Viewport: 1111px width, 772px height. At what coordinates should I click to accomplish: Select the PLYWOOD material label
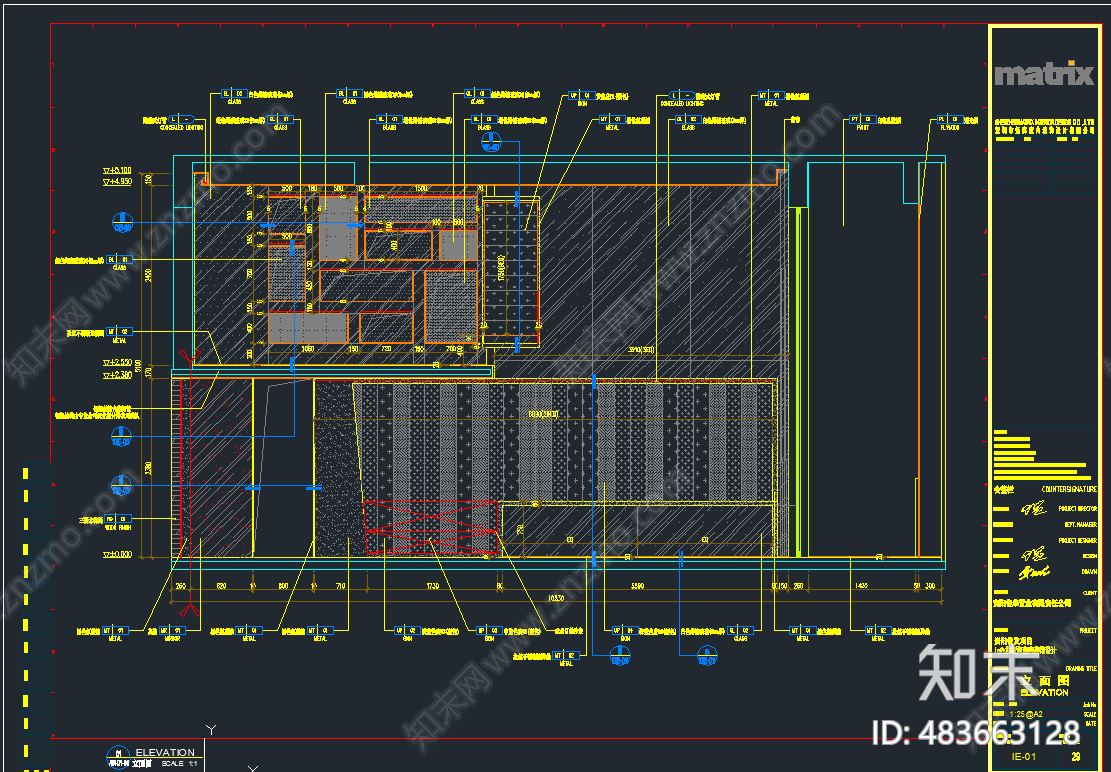click(950, 128)
